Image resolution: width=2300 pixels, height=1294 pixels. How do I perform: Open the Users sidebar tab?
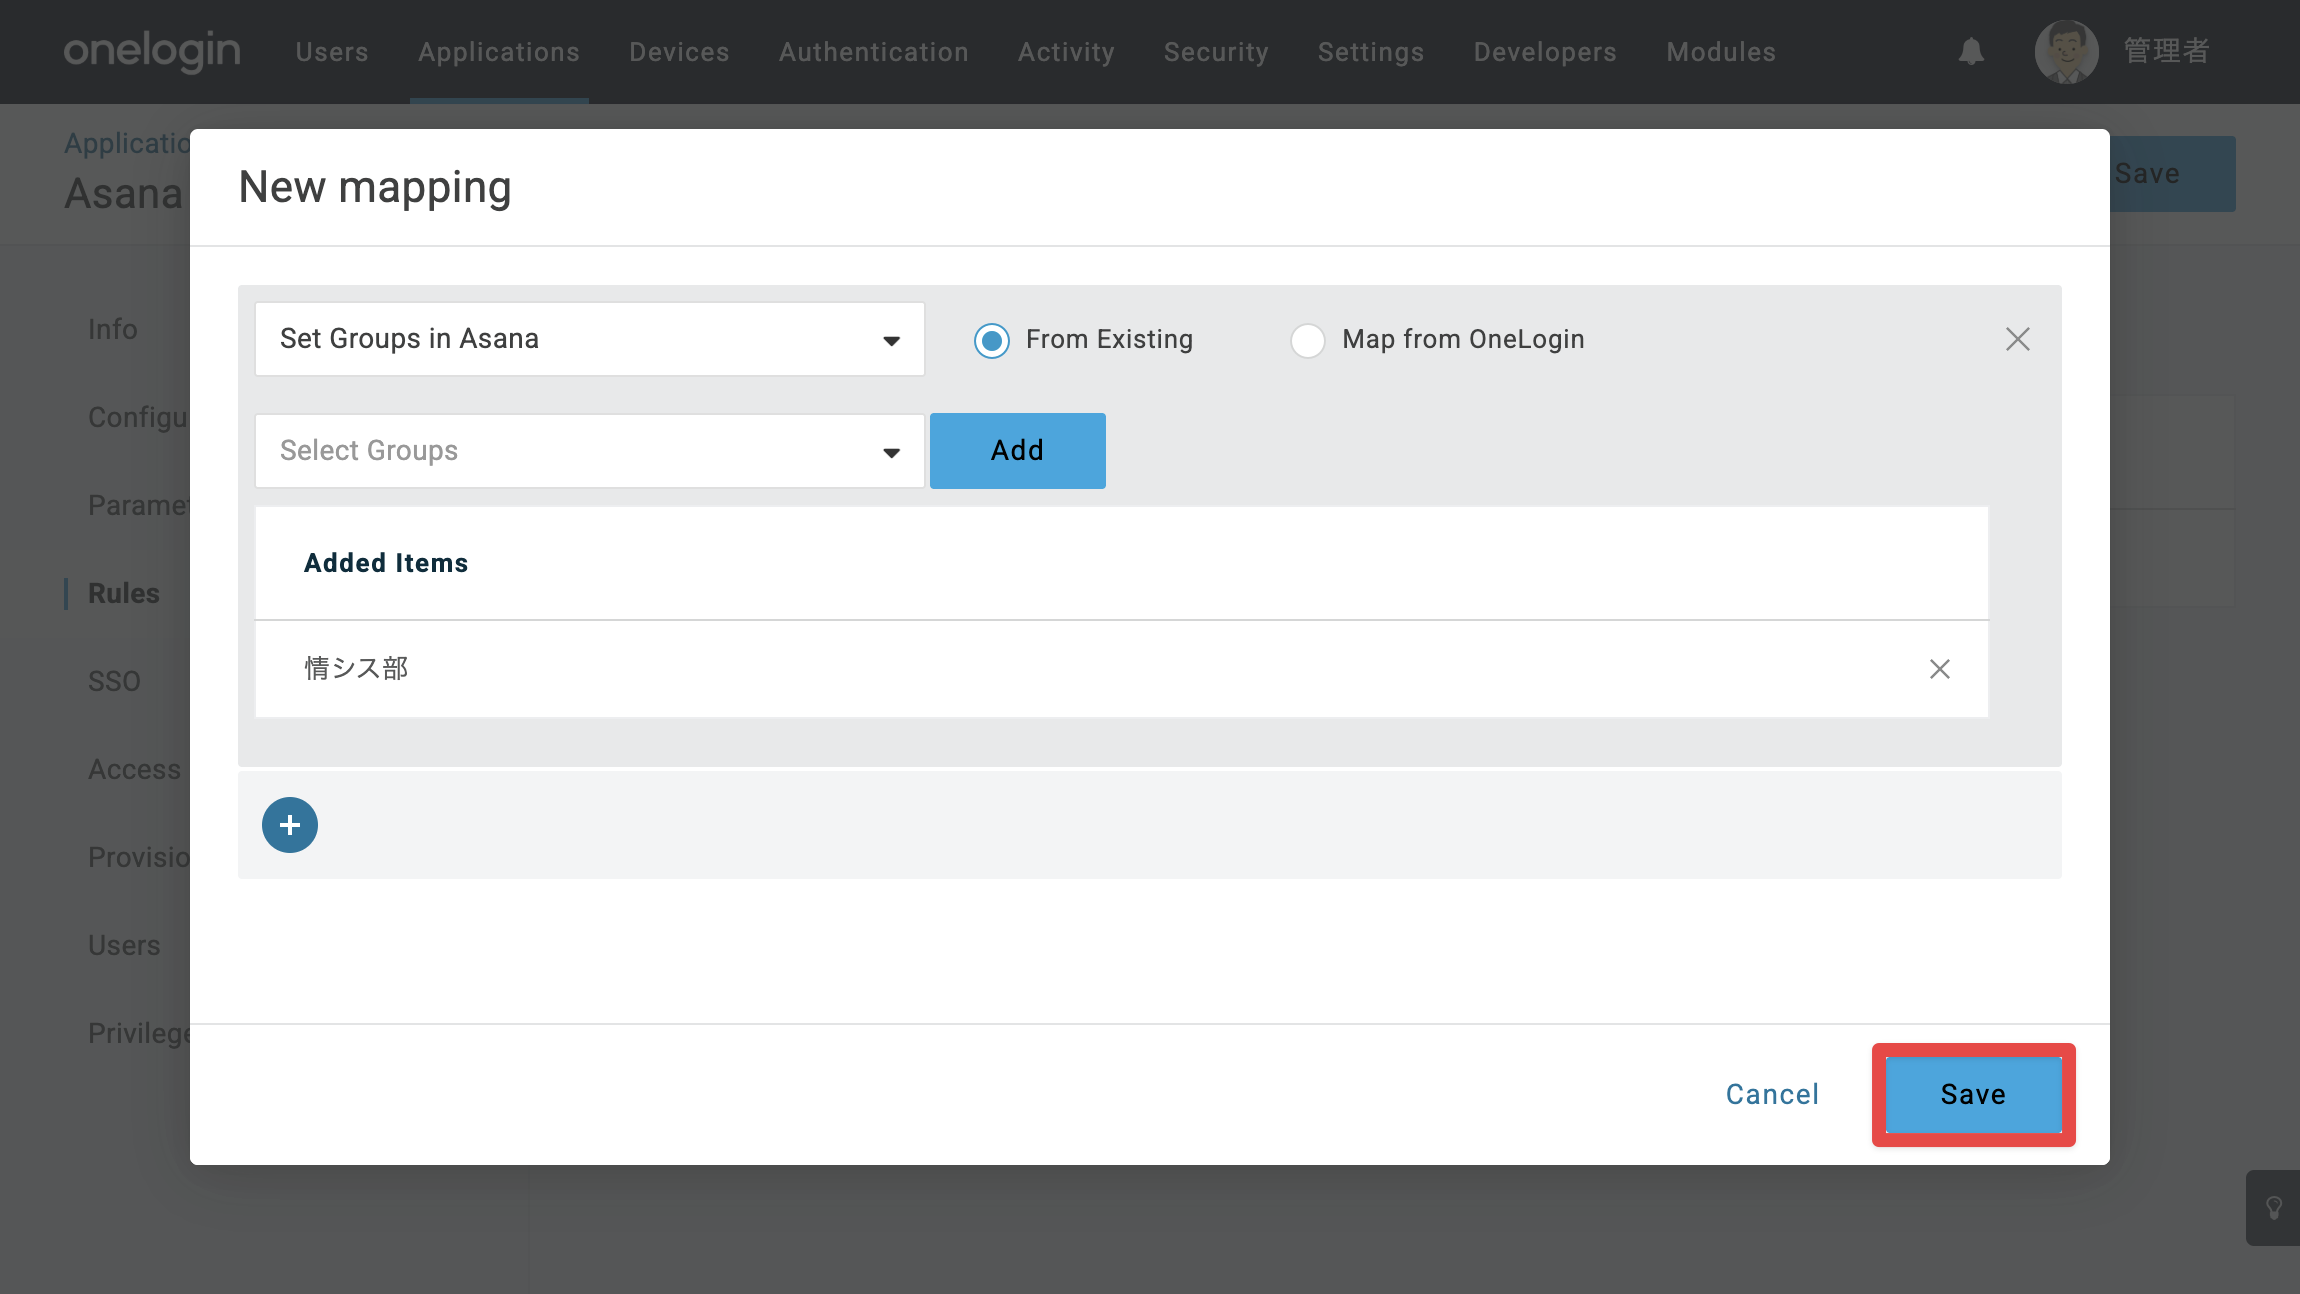coord(124,945)
